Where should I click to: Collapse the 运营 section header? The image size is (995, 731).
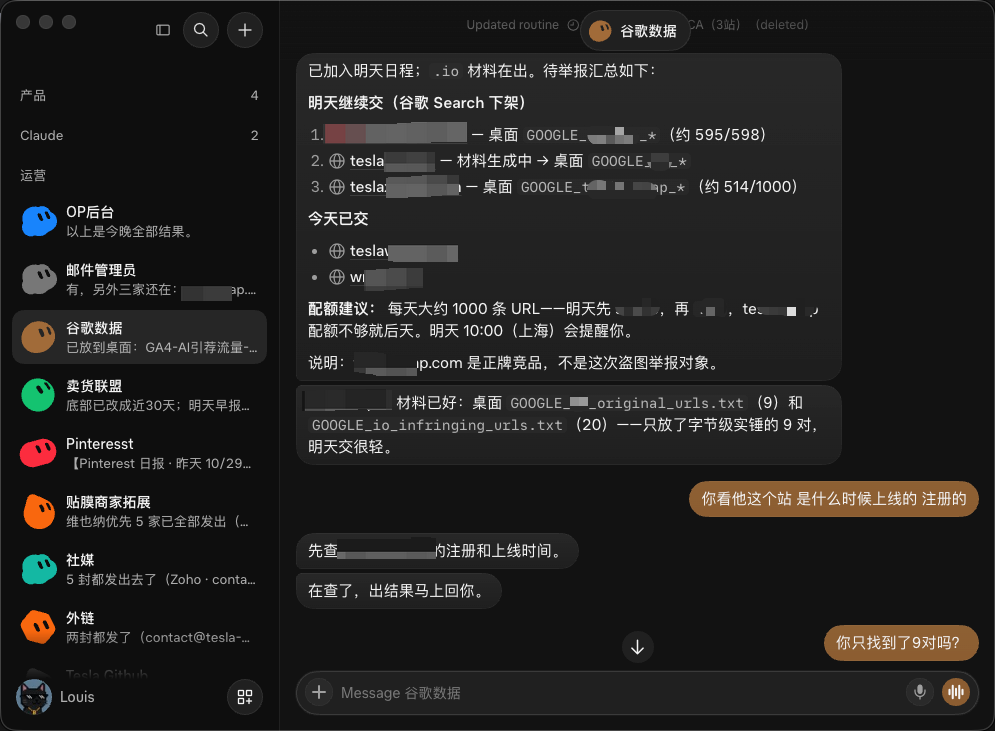coord(33,175)
